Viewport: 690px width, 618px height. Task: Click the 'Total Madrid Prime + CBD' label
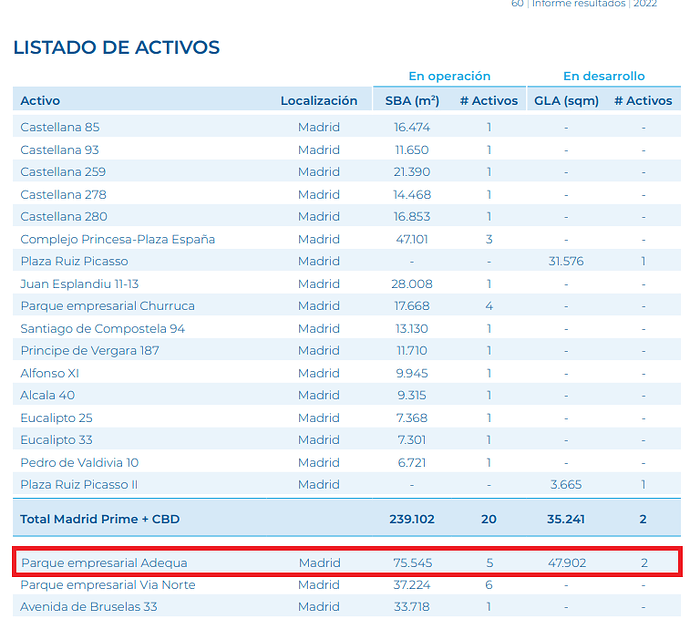coord(100,519)
